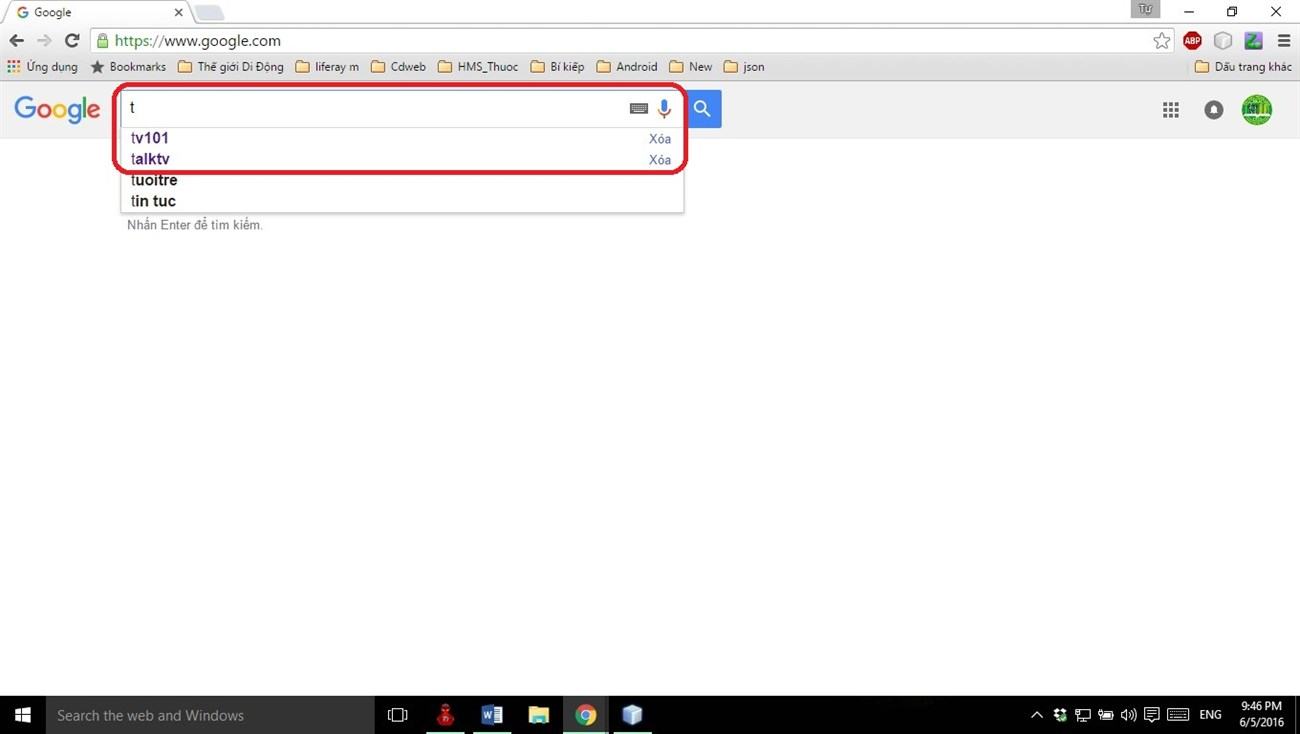This screenshot has height=734, width=1300.
Task: Click the Chrome profile name button
Action: [1146, 9]
